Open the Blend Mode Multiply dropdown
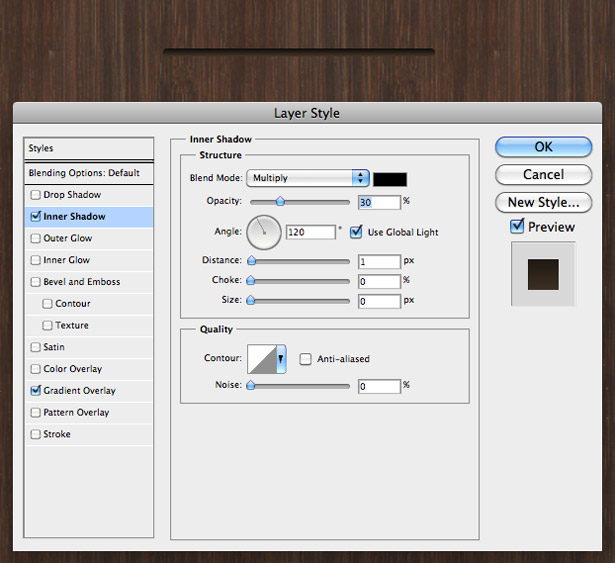Viewport: 615px width, 563px height. (x=308, y=178)
